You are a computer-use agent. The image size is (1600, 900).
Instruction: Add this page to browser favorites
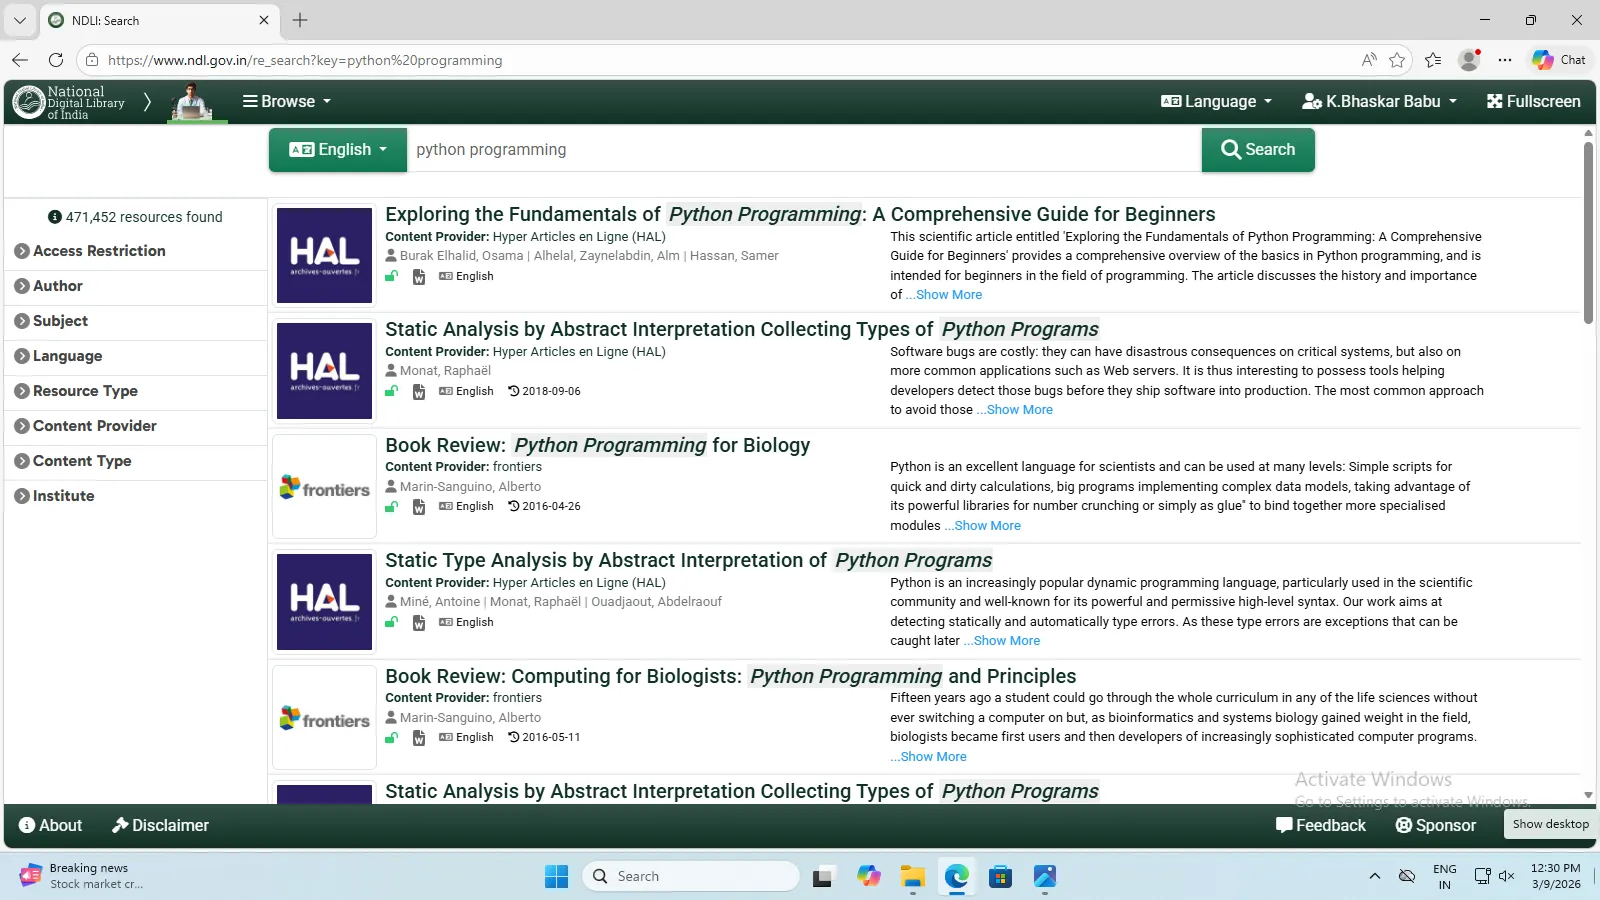tap(1397, 60)
